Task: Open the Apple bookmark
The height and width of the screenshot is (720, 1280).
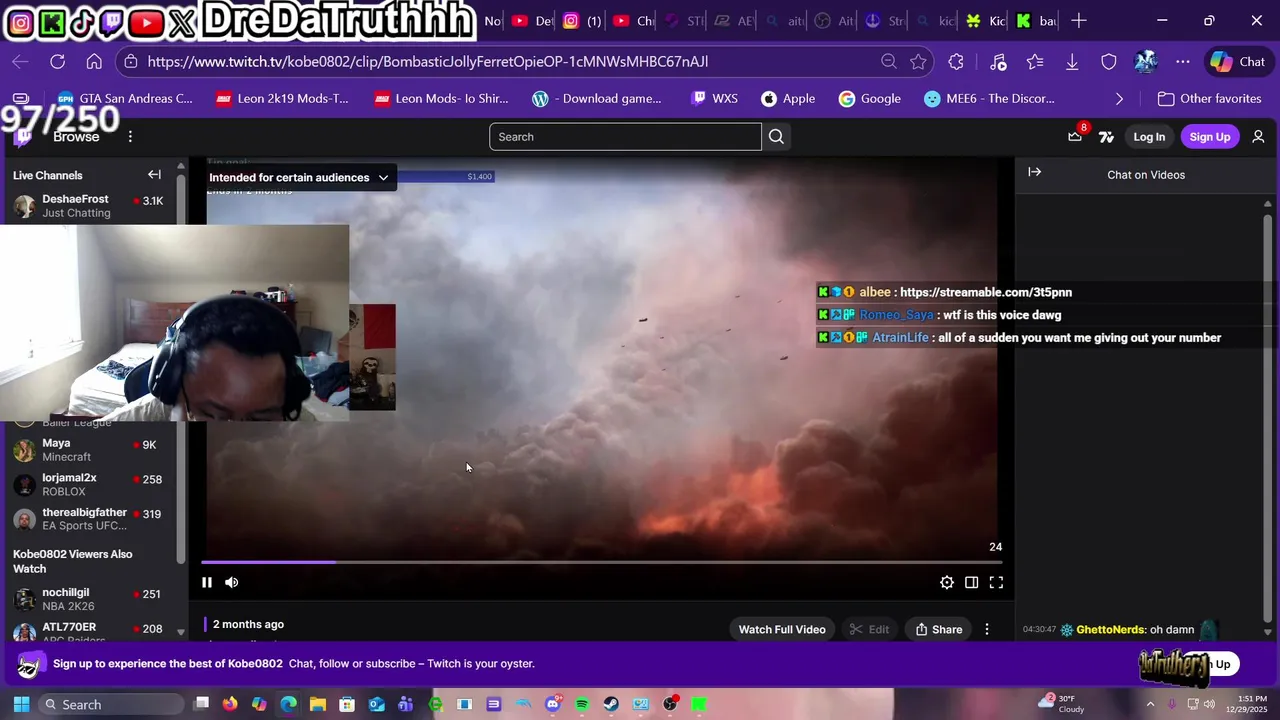Action: click(x=788, y=99)
